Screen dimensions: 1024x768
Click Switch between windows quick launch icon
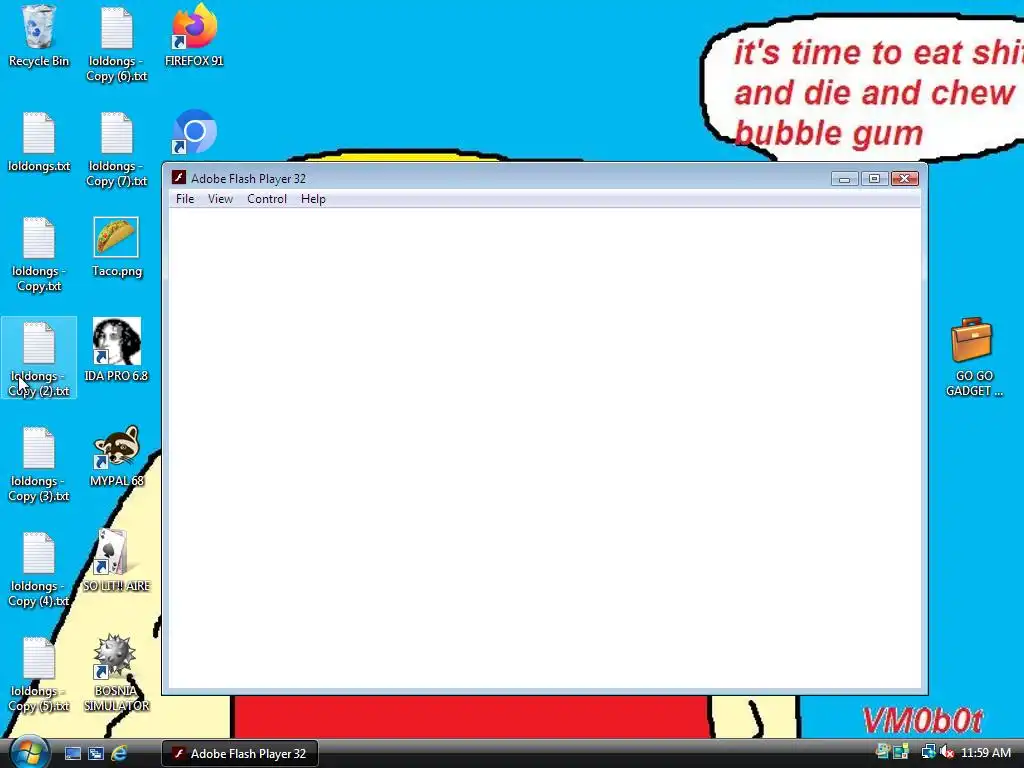pyautogui.click(x=95, y=754)
